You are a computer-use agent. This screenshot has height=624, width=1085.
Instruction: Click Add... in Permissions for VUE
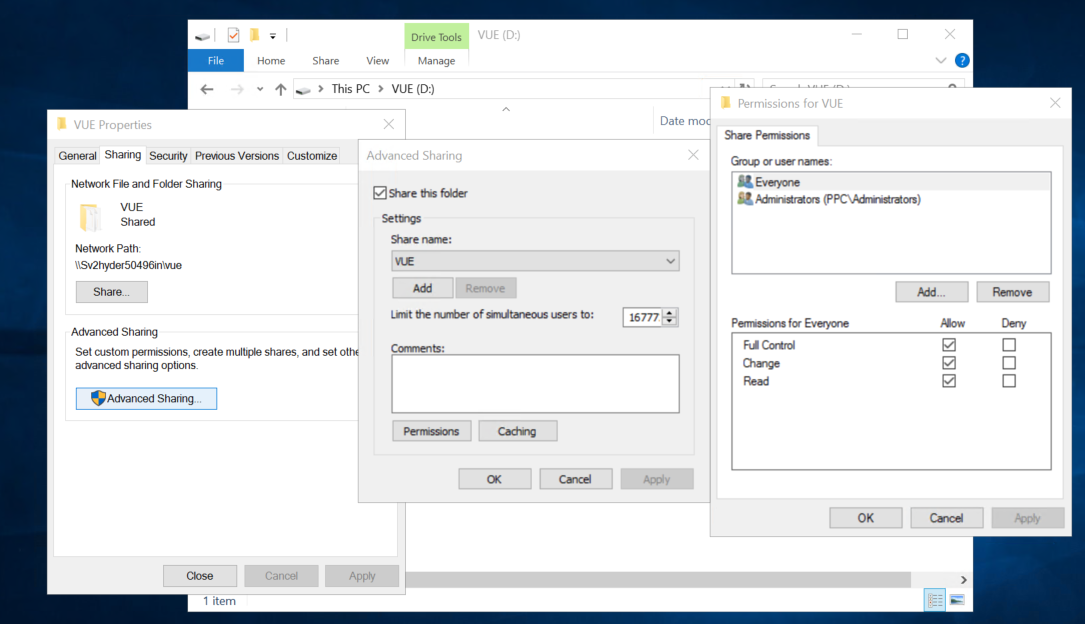click(931, 292)
